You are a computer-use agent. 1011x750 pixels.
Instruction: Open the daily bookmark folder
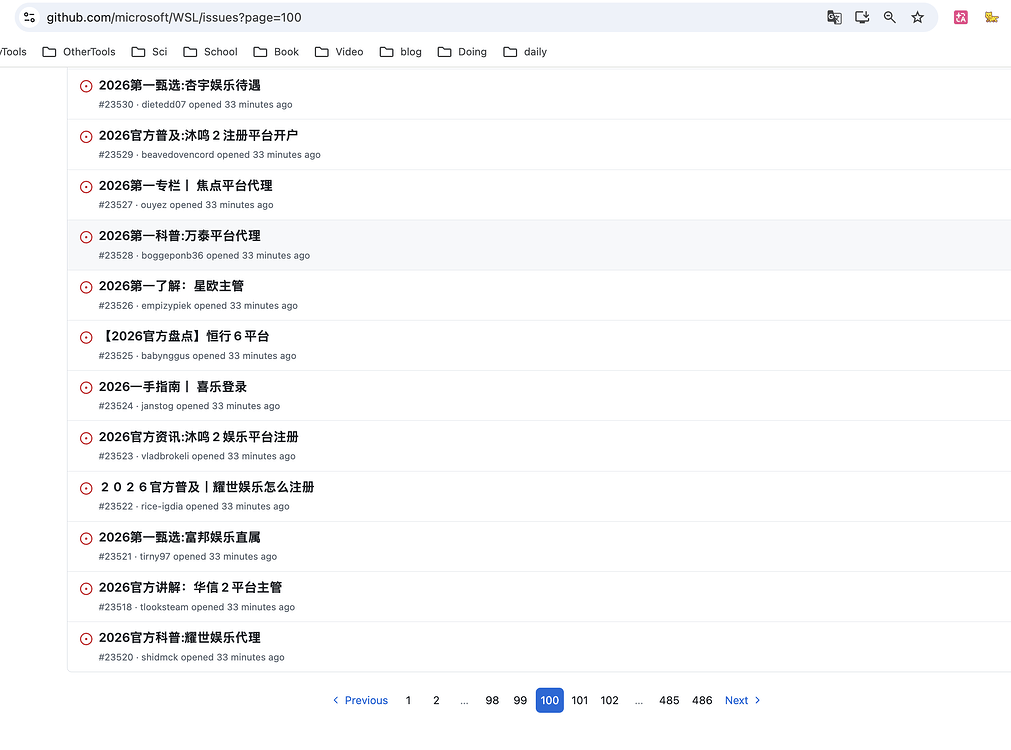525,52
